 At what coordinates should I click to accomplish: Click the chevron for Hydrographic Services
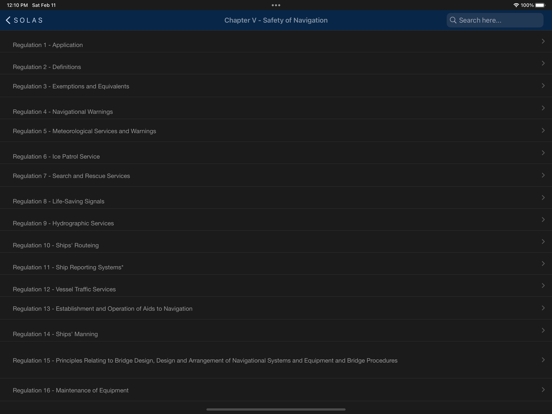[543, 219]
